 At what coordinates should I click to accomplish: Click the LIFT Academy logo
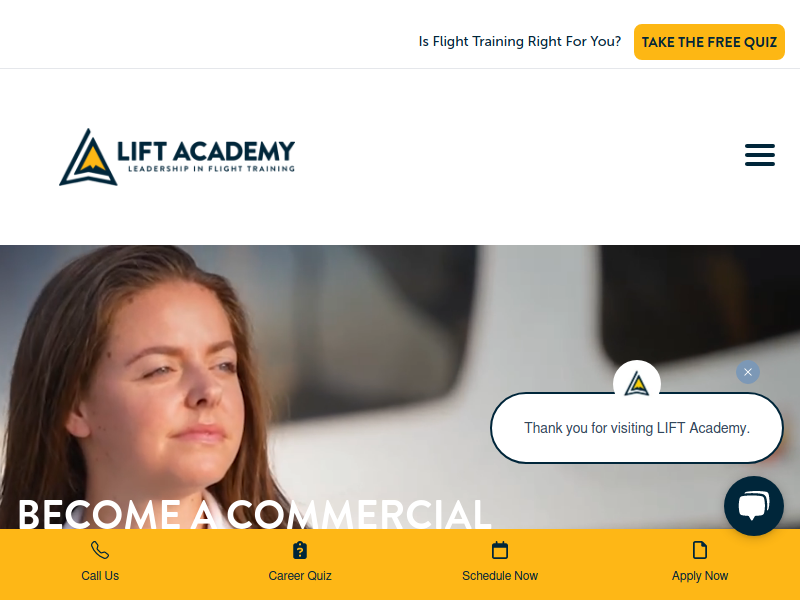(x=177, y=157)
